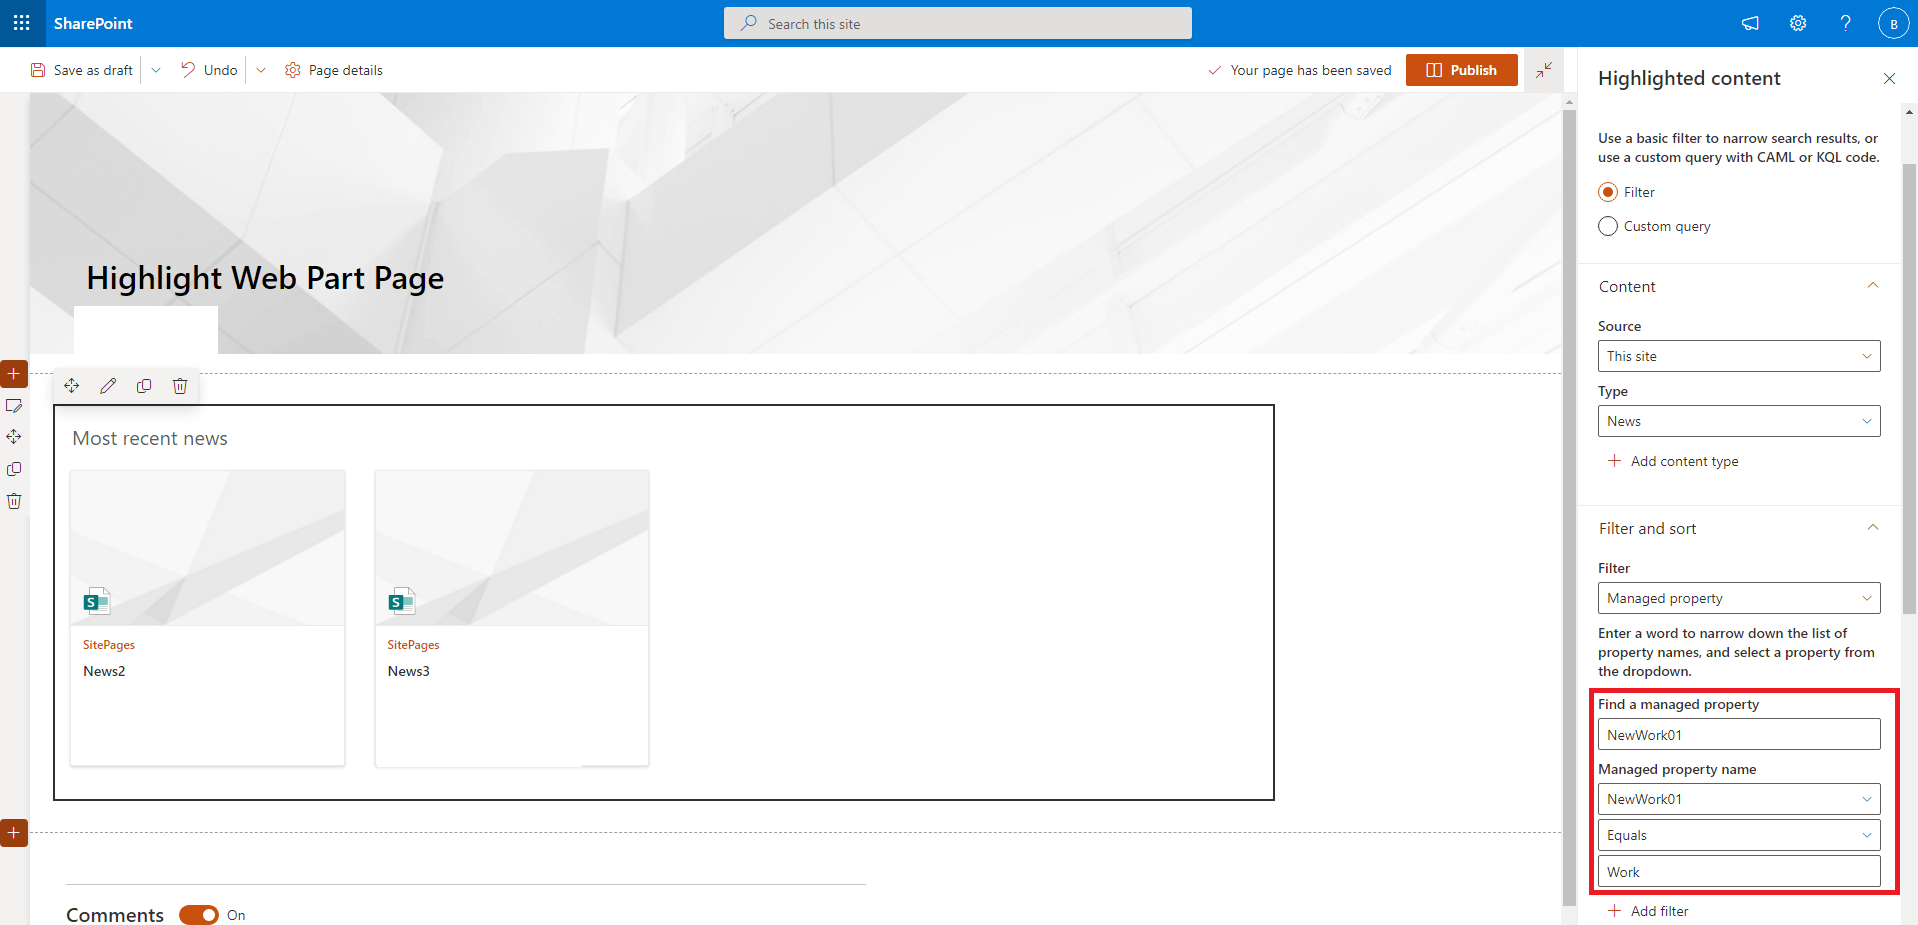Open the Settings gear

(x=1798, y=23)
